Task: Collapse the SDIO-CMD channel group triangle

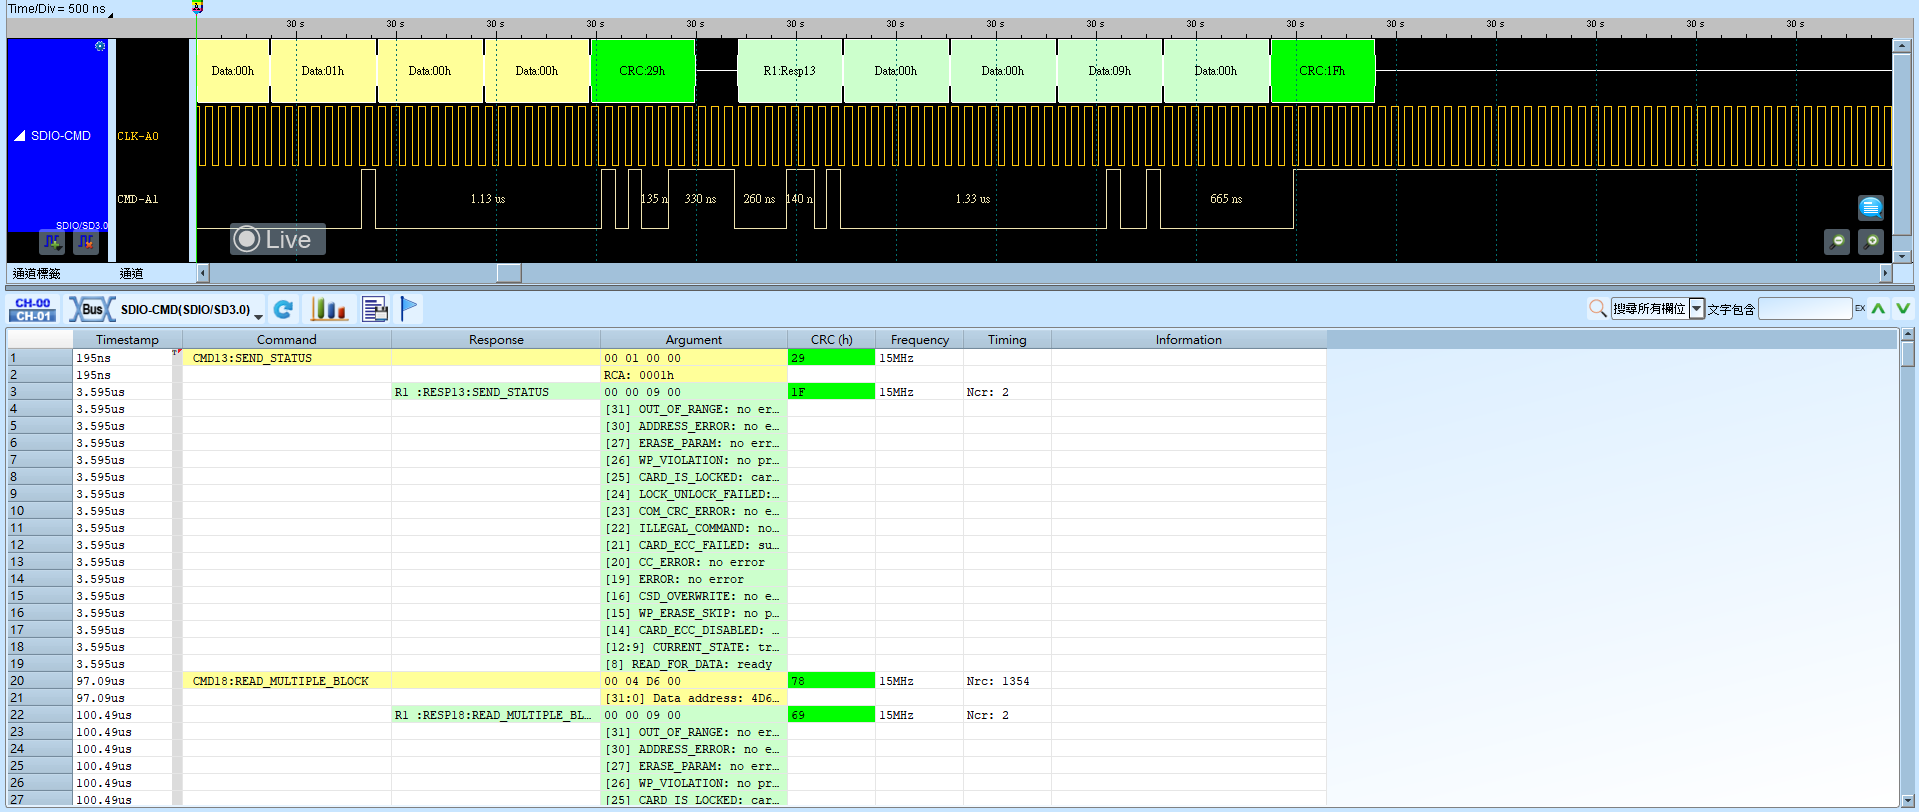Action: [x=19, y=136]
